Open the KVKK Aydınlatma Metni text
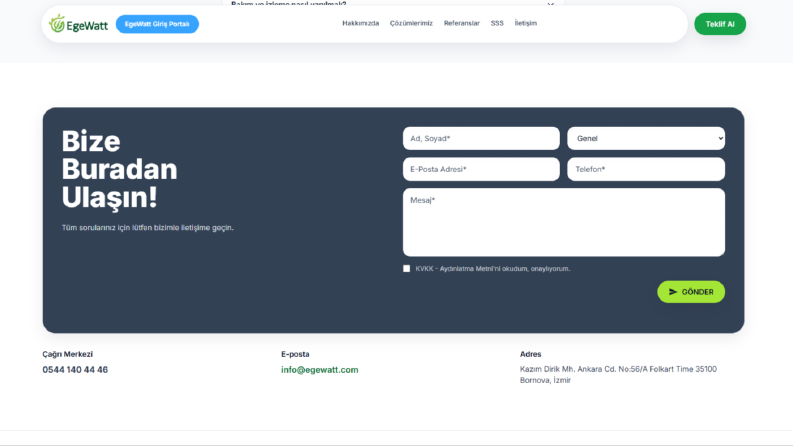The image size is (793, 446). [493, 269]
